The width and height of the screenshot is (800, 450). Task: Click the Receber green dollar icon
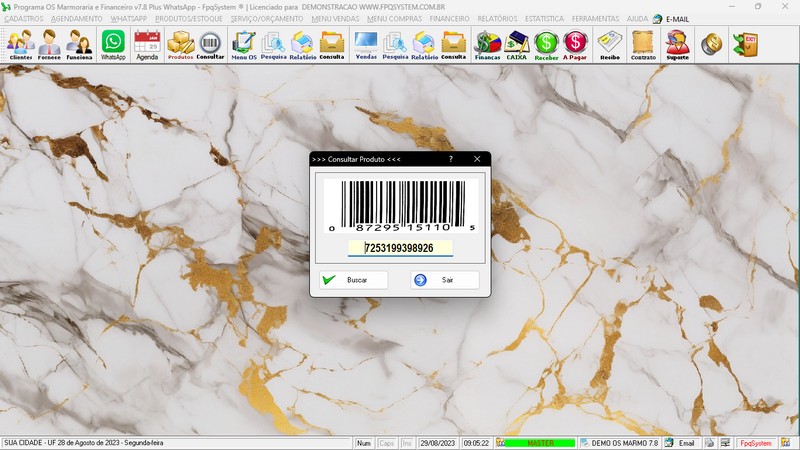(546, 44)
